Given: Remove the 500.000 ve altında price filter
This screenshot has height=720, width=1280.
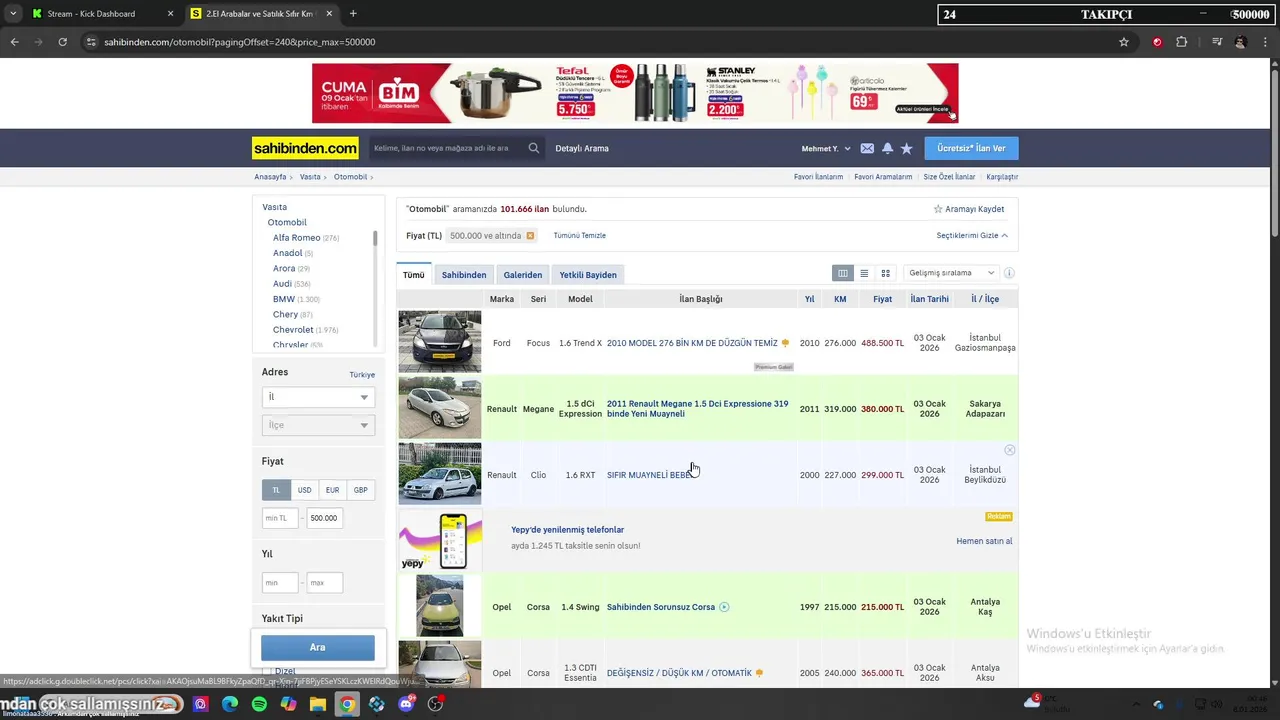Looking at the screenshot, I should click(530, 236).
